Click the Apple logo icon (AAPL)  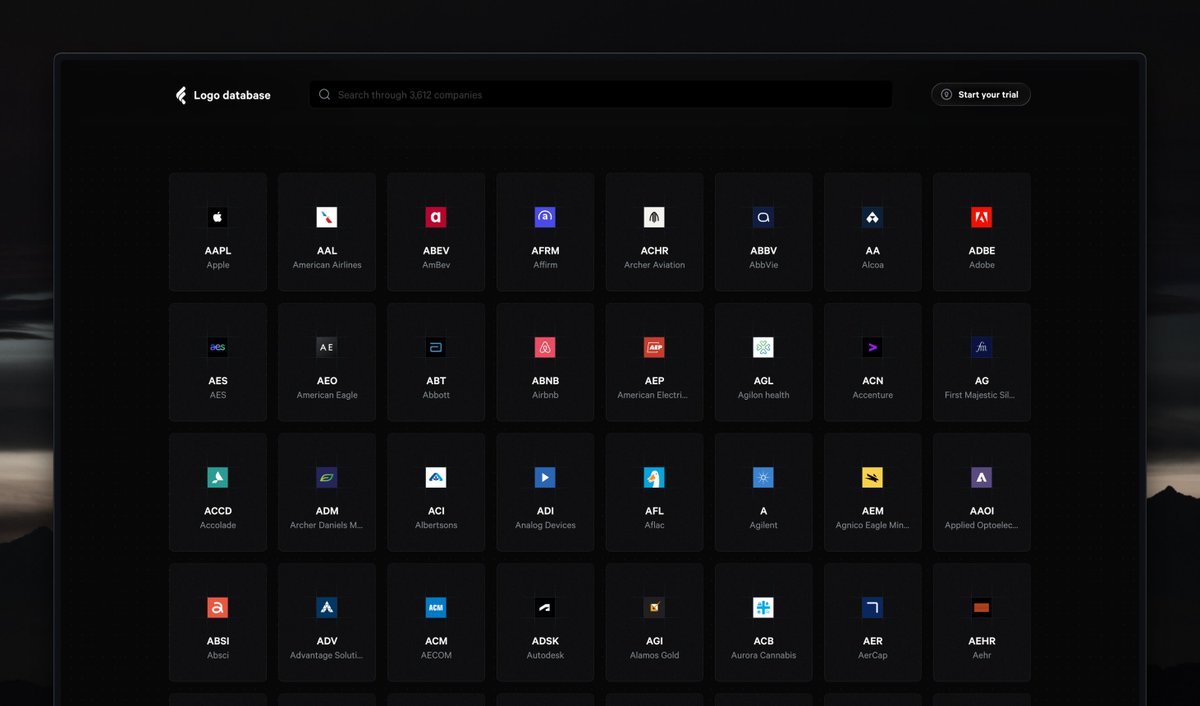tap(218, 217)
